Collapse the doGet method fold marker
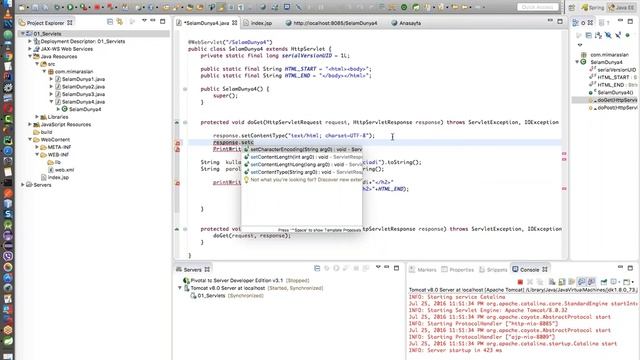 point(185,122)
